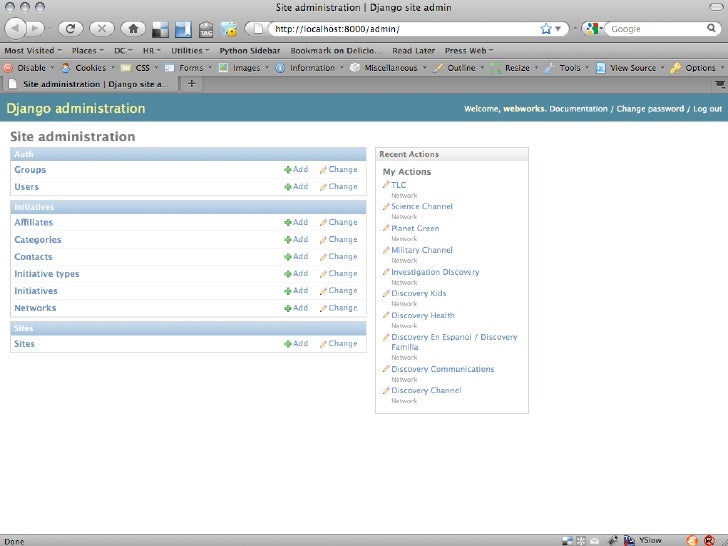Expand the Places bookmarks folder

tap(87, 51)
